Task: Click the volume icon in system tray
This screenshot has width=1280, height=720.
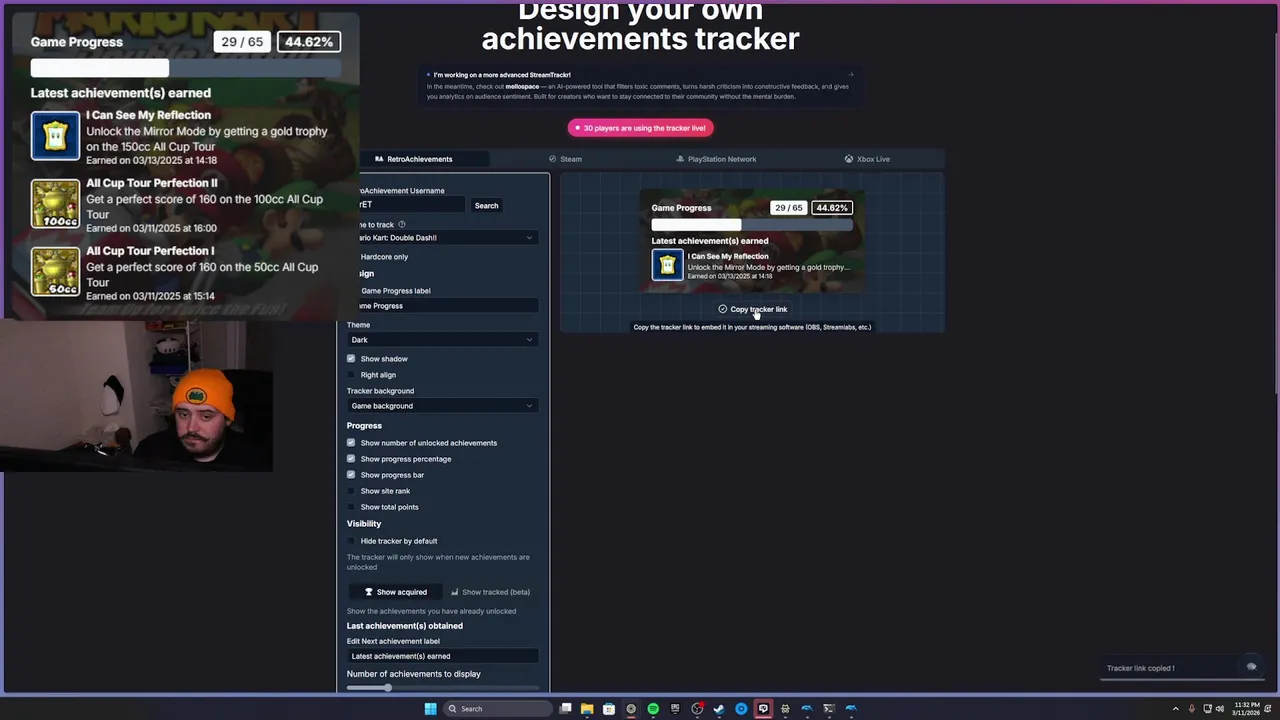Action: [x=1219, y=709]
